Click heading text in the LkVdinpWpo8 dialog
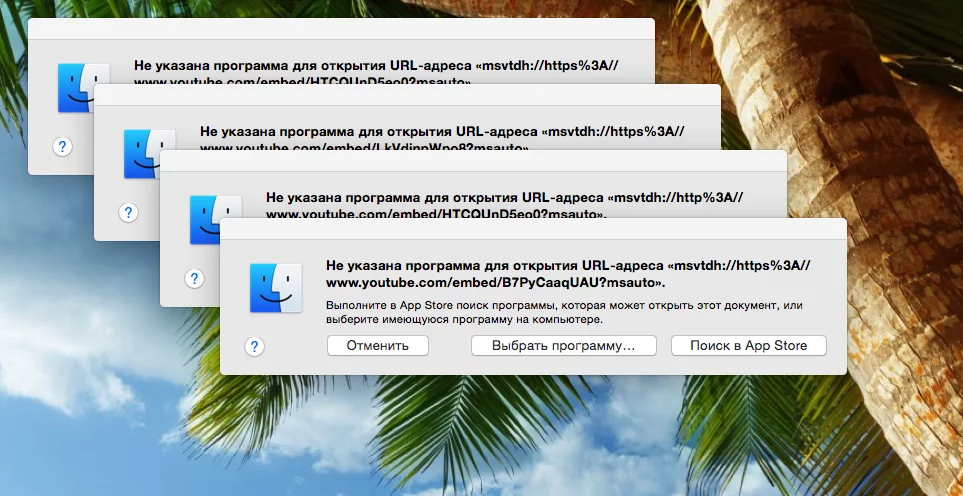963x496 pixels. point(442,138)
